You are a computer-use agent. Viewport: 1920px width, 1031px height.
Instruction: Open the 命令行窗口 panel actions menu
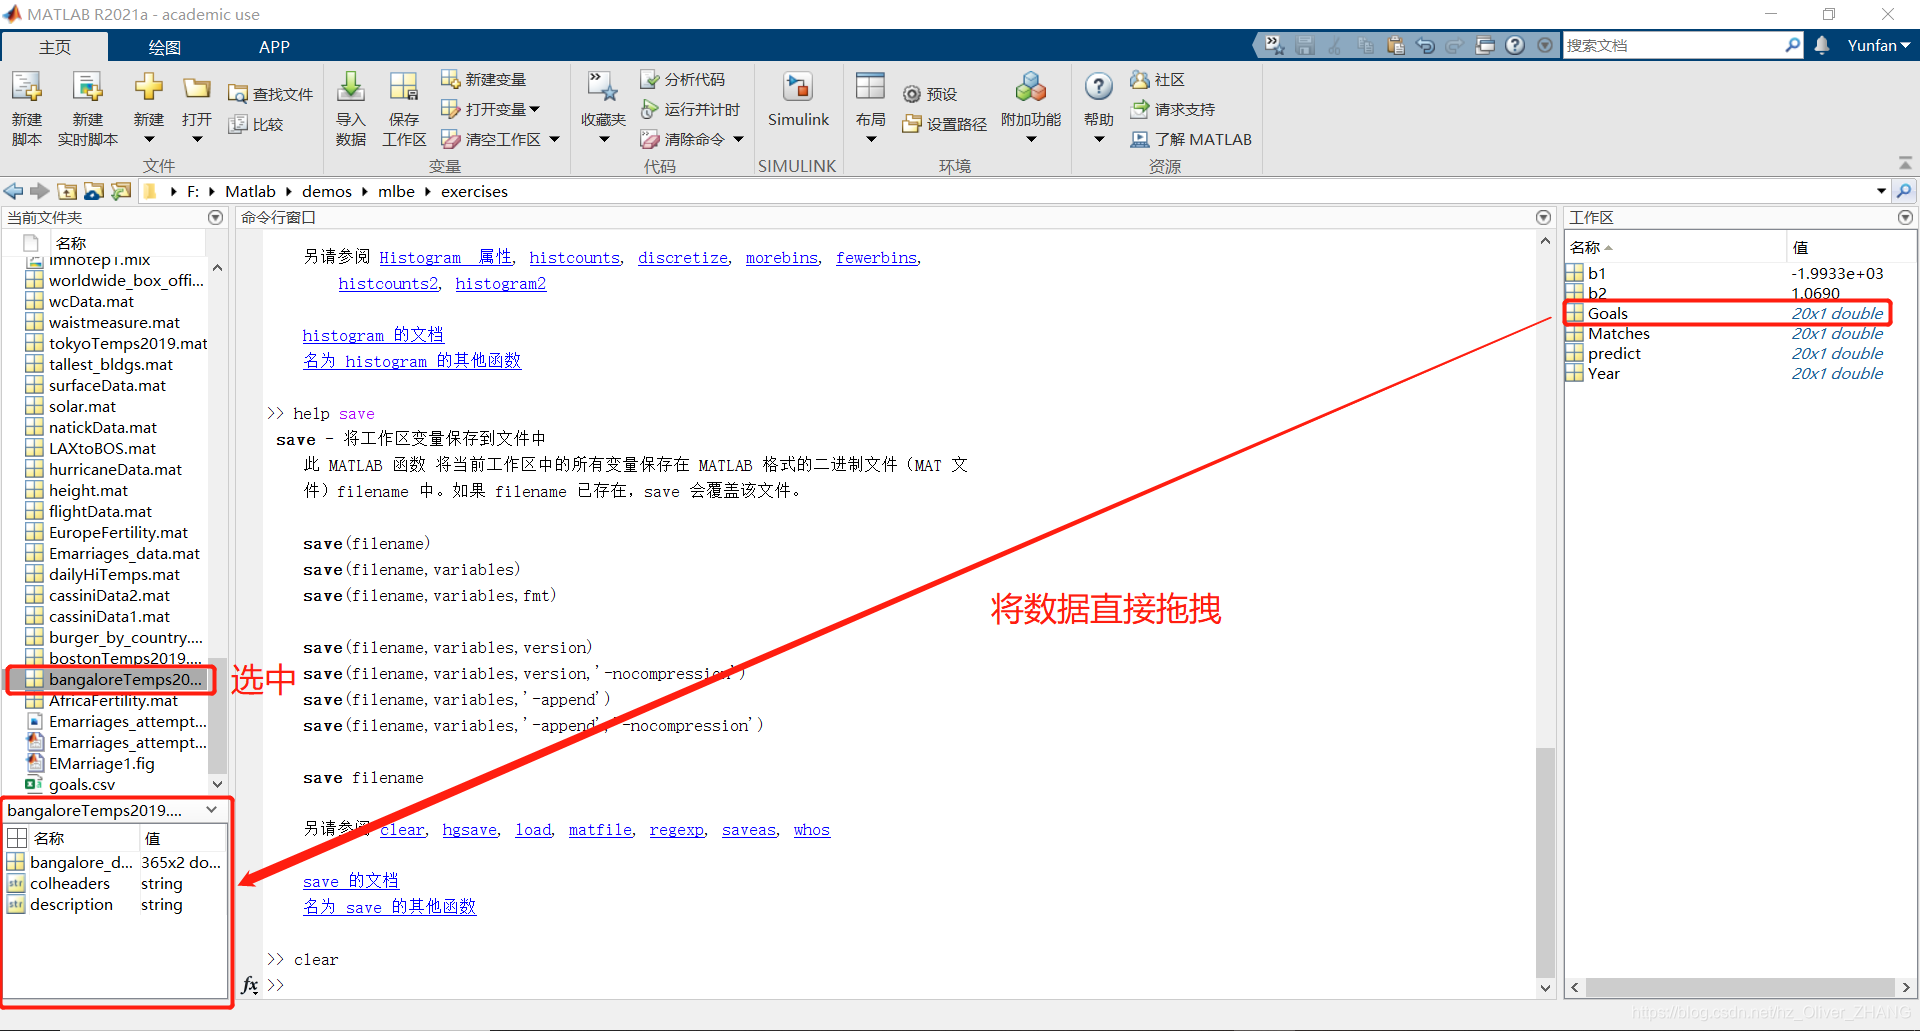coord(1544,217)
